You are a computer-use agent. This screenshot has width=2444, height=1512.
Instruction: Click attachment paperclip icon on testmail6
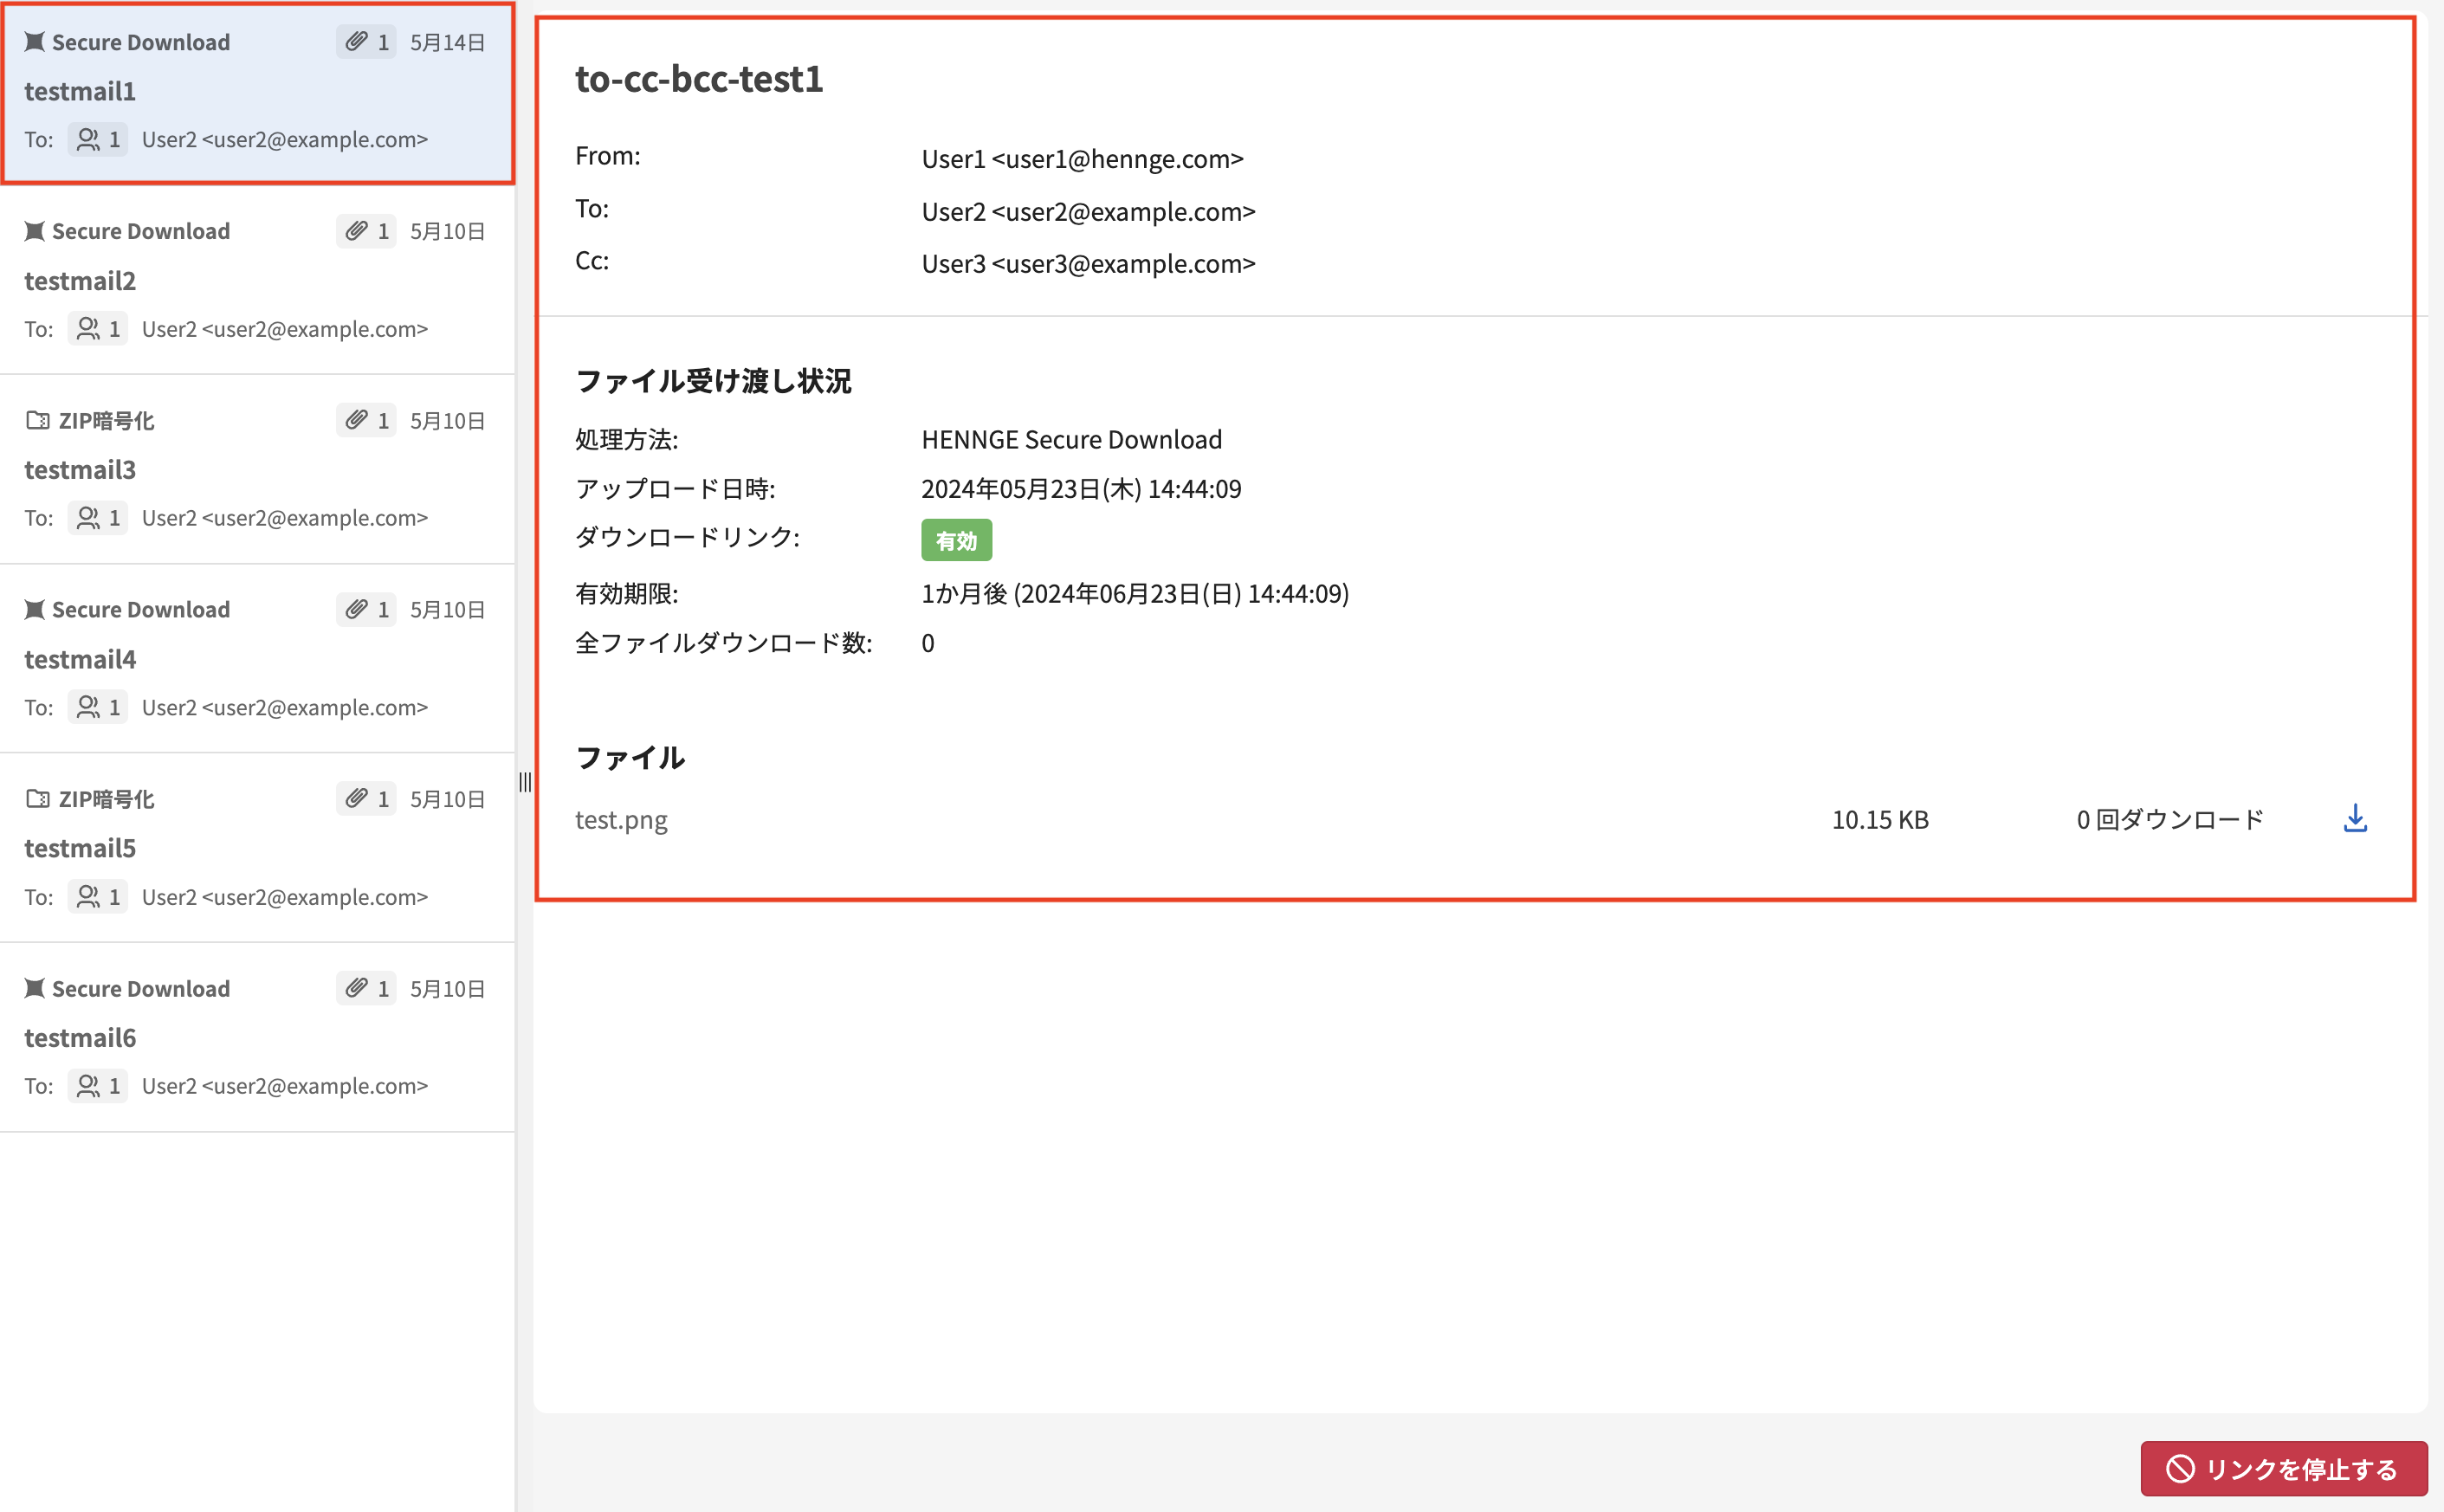pyautogui.click(x=357, y=988)
